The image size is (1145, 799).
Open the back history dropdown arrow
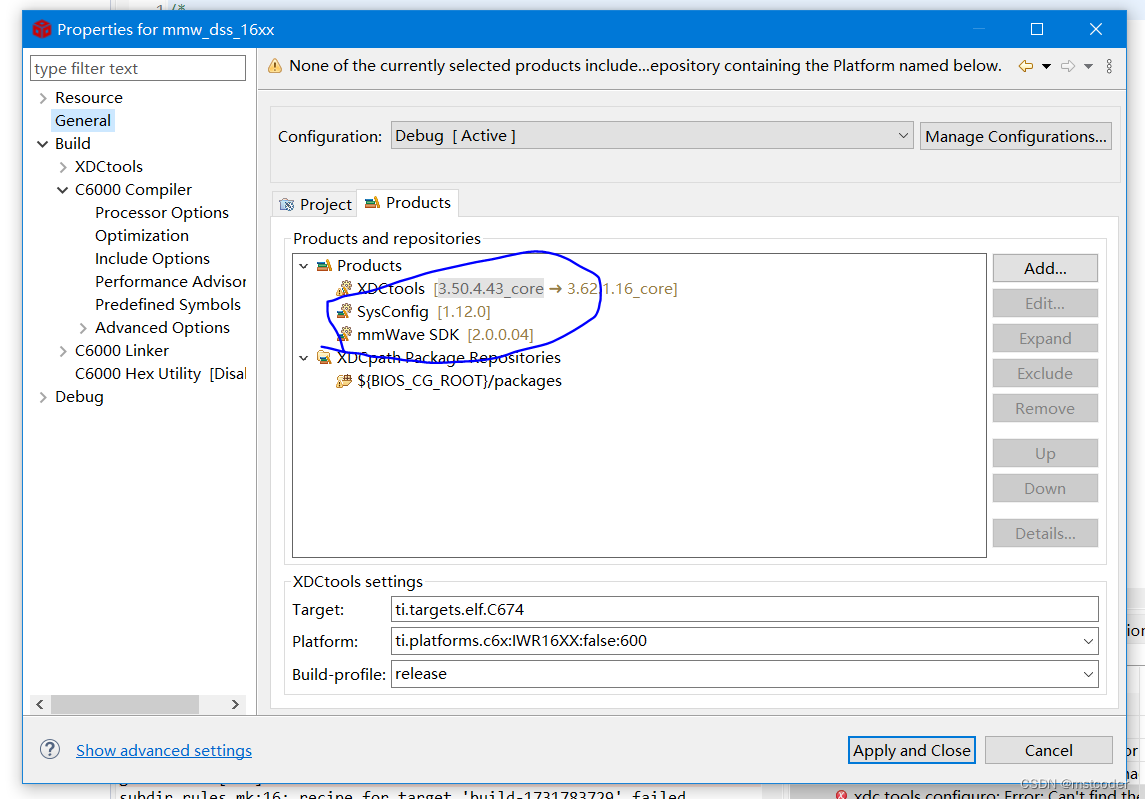(1046, 66)
